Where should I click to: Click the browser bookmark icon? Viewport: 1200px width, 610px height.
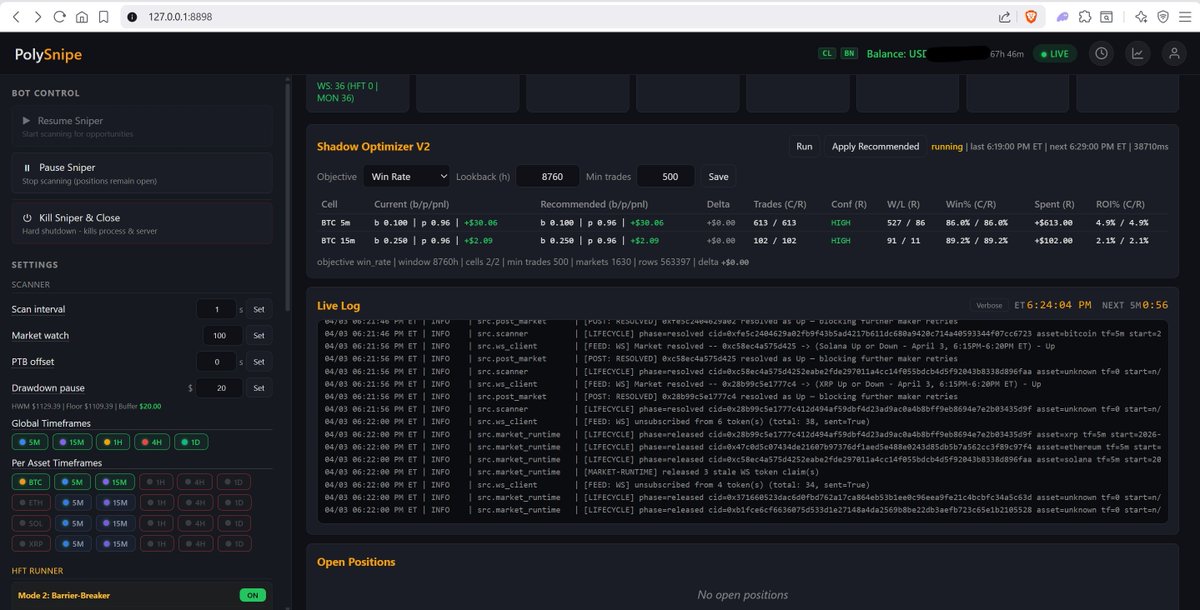pos(104,17)
